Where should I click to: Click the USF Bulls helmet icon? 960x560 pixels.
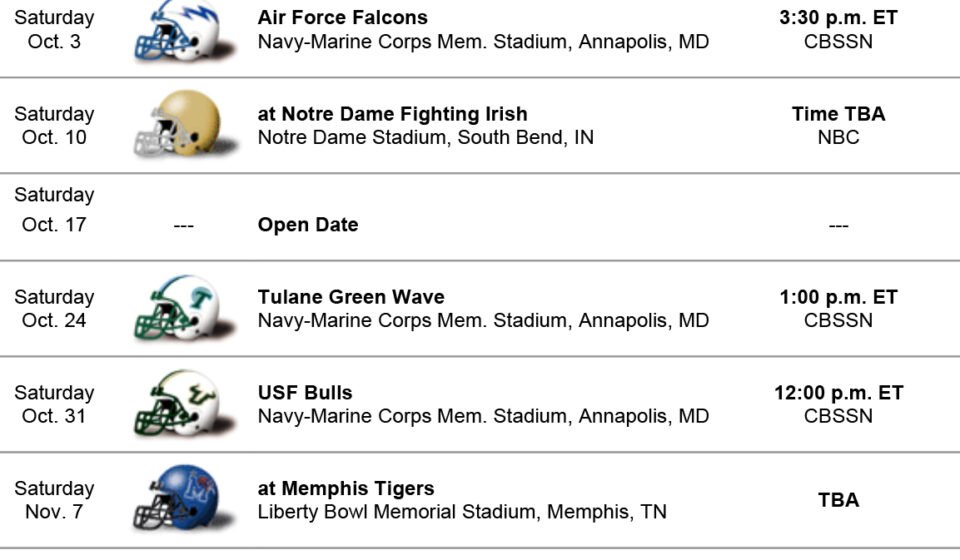(x=184, y=403)
